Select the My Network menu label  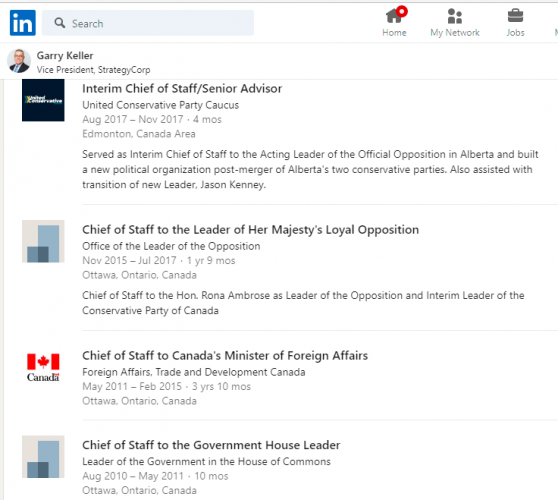[x=454, y=33]
